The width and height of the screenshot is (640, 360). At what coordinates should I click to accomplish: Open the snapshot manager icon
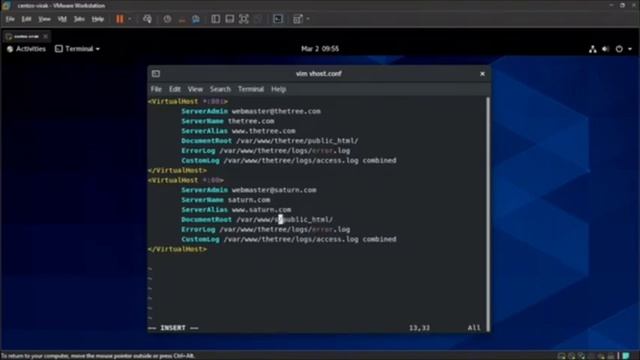[x=196, y=19]
